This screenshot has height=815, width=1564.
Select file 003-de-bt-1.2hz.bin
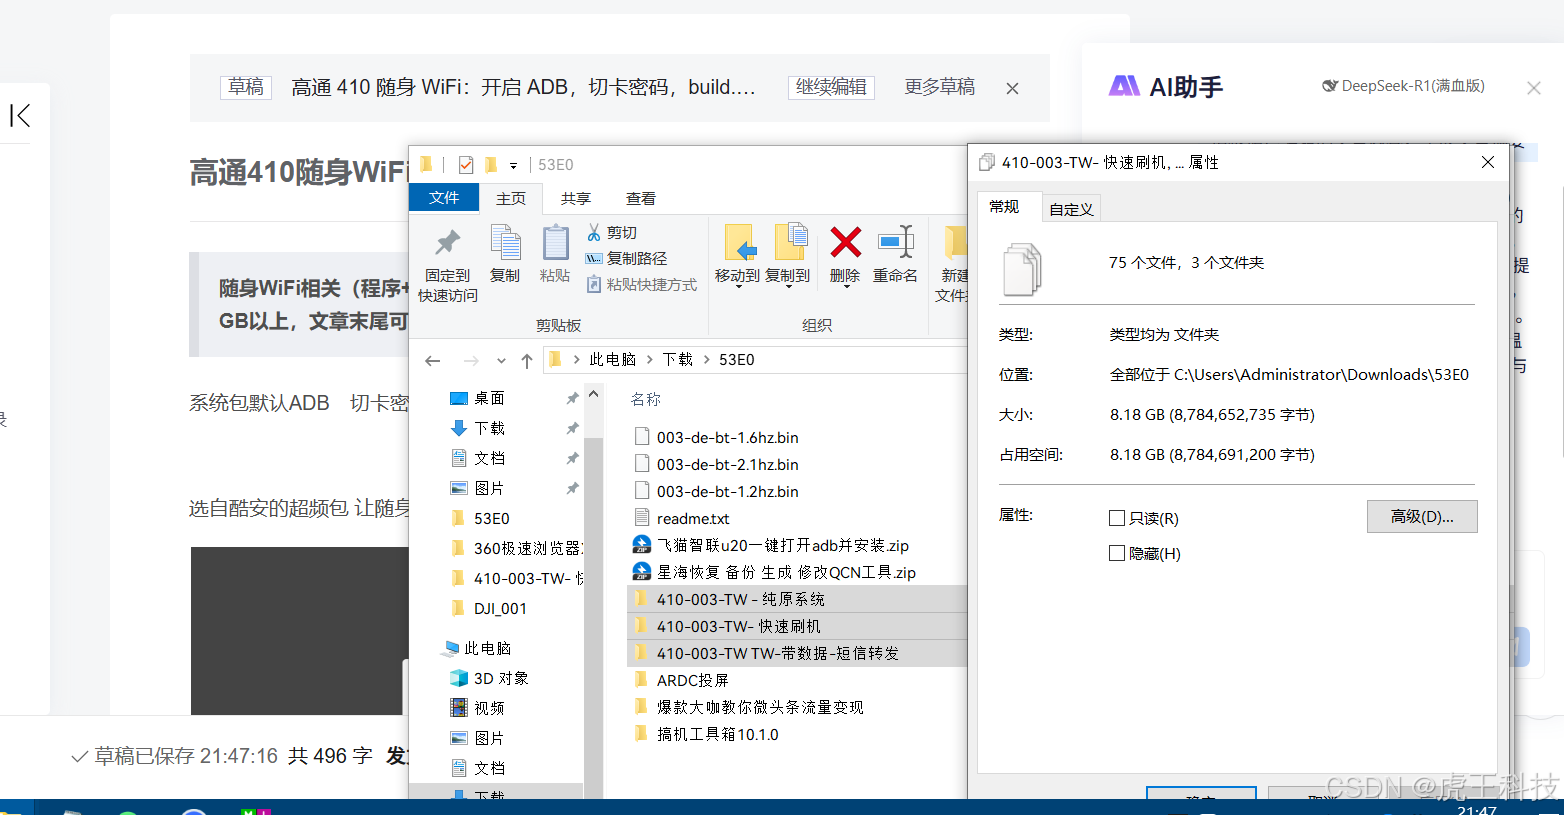coord(727,492)
